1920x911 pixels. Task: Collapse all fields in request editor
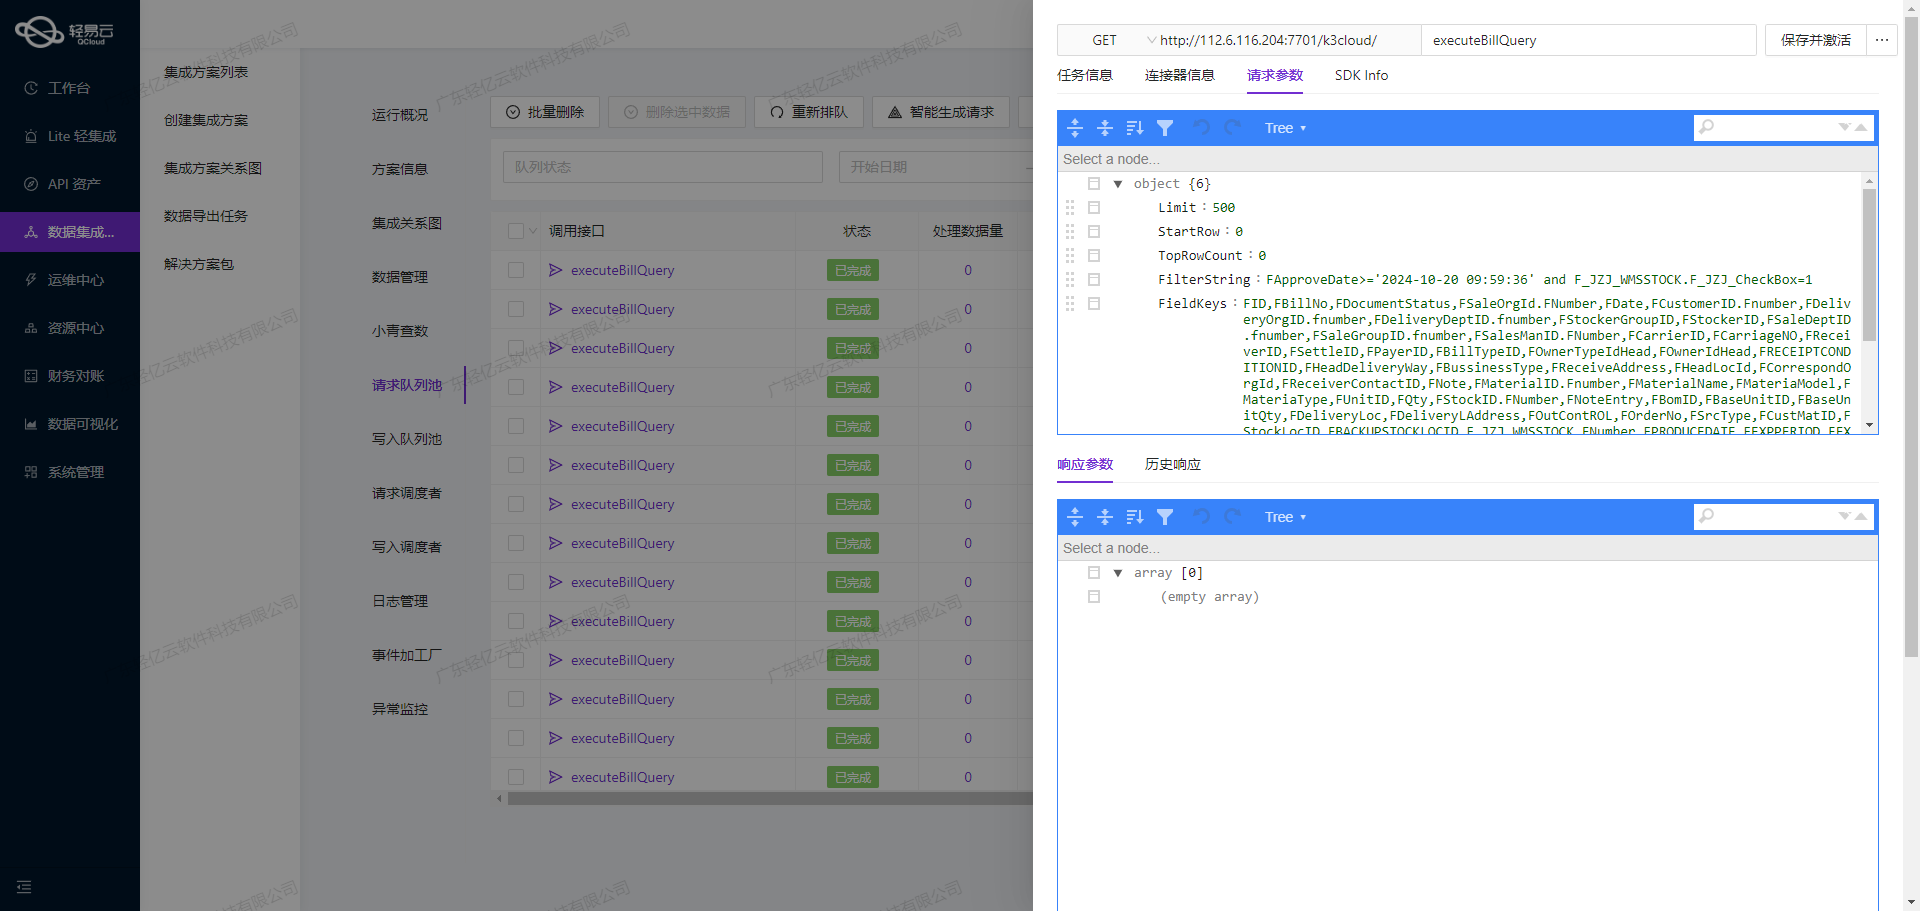click(x=1105, y=128)
